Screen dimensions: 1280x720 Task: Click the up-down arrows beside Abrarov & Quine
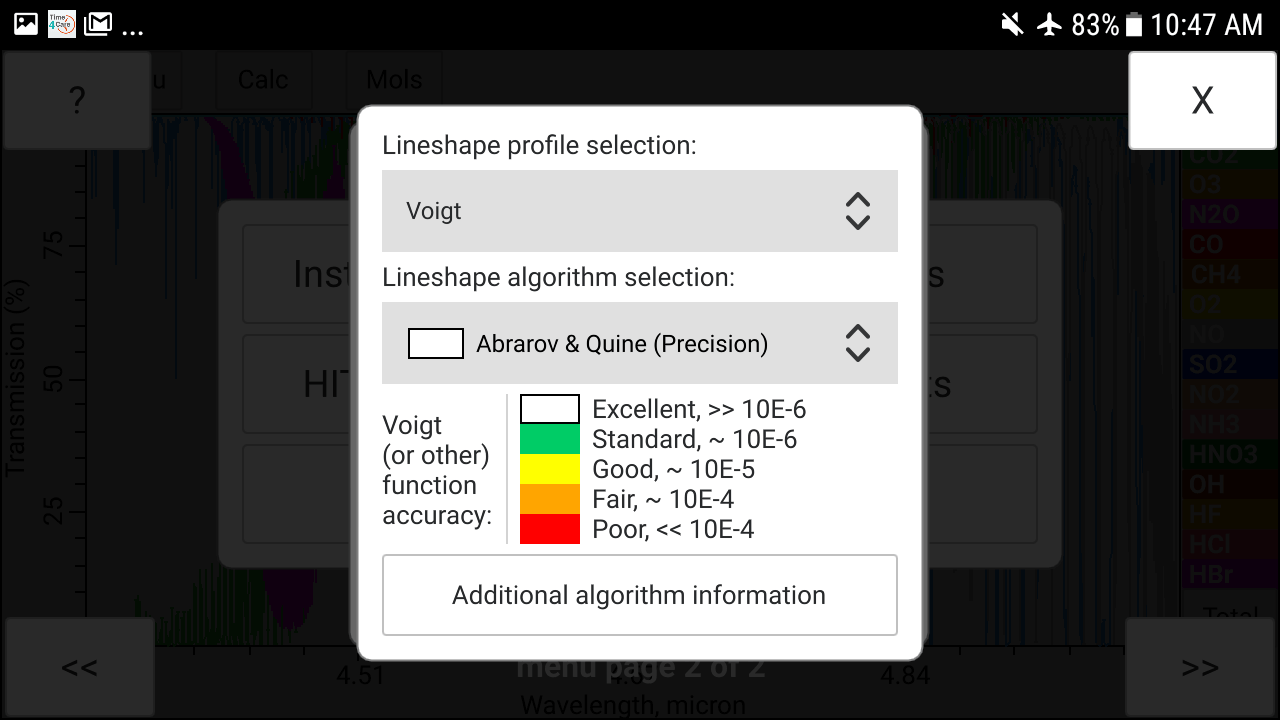[x=857, y=343]
